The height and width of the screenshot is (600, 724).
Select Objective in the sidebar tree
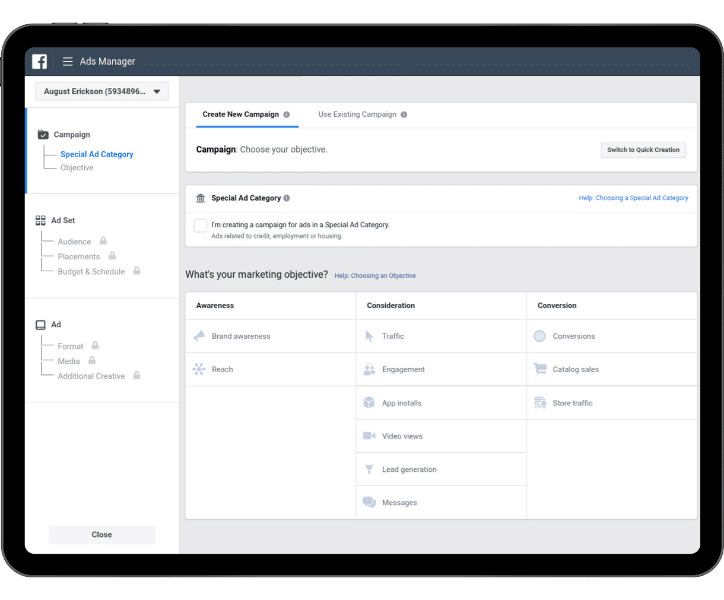point(77,168)
